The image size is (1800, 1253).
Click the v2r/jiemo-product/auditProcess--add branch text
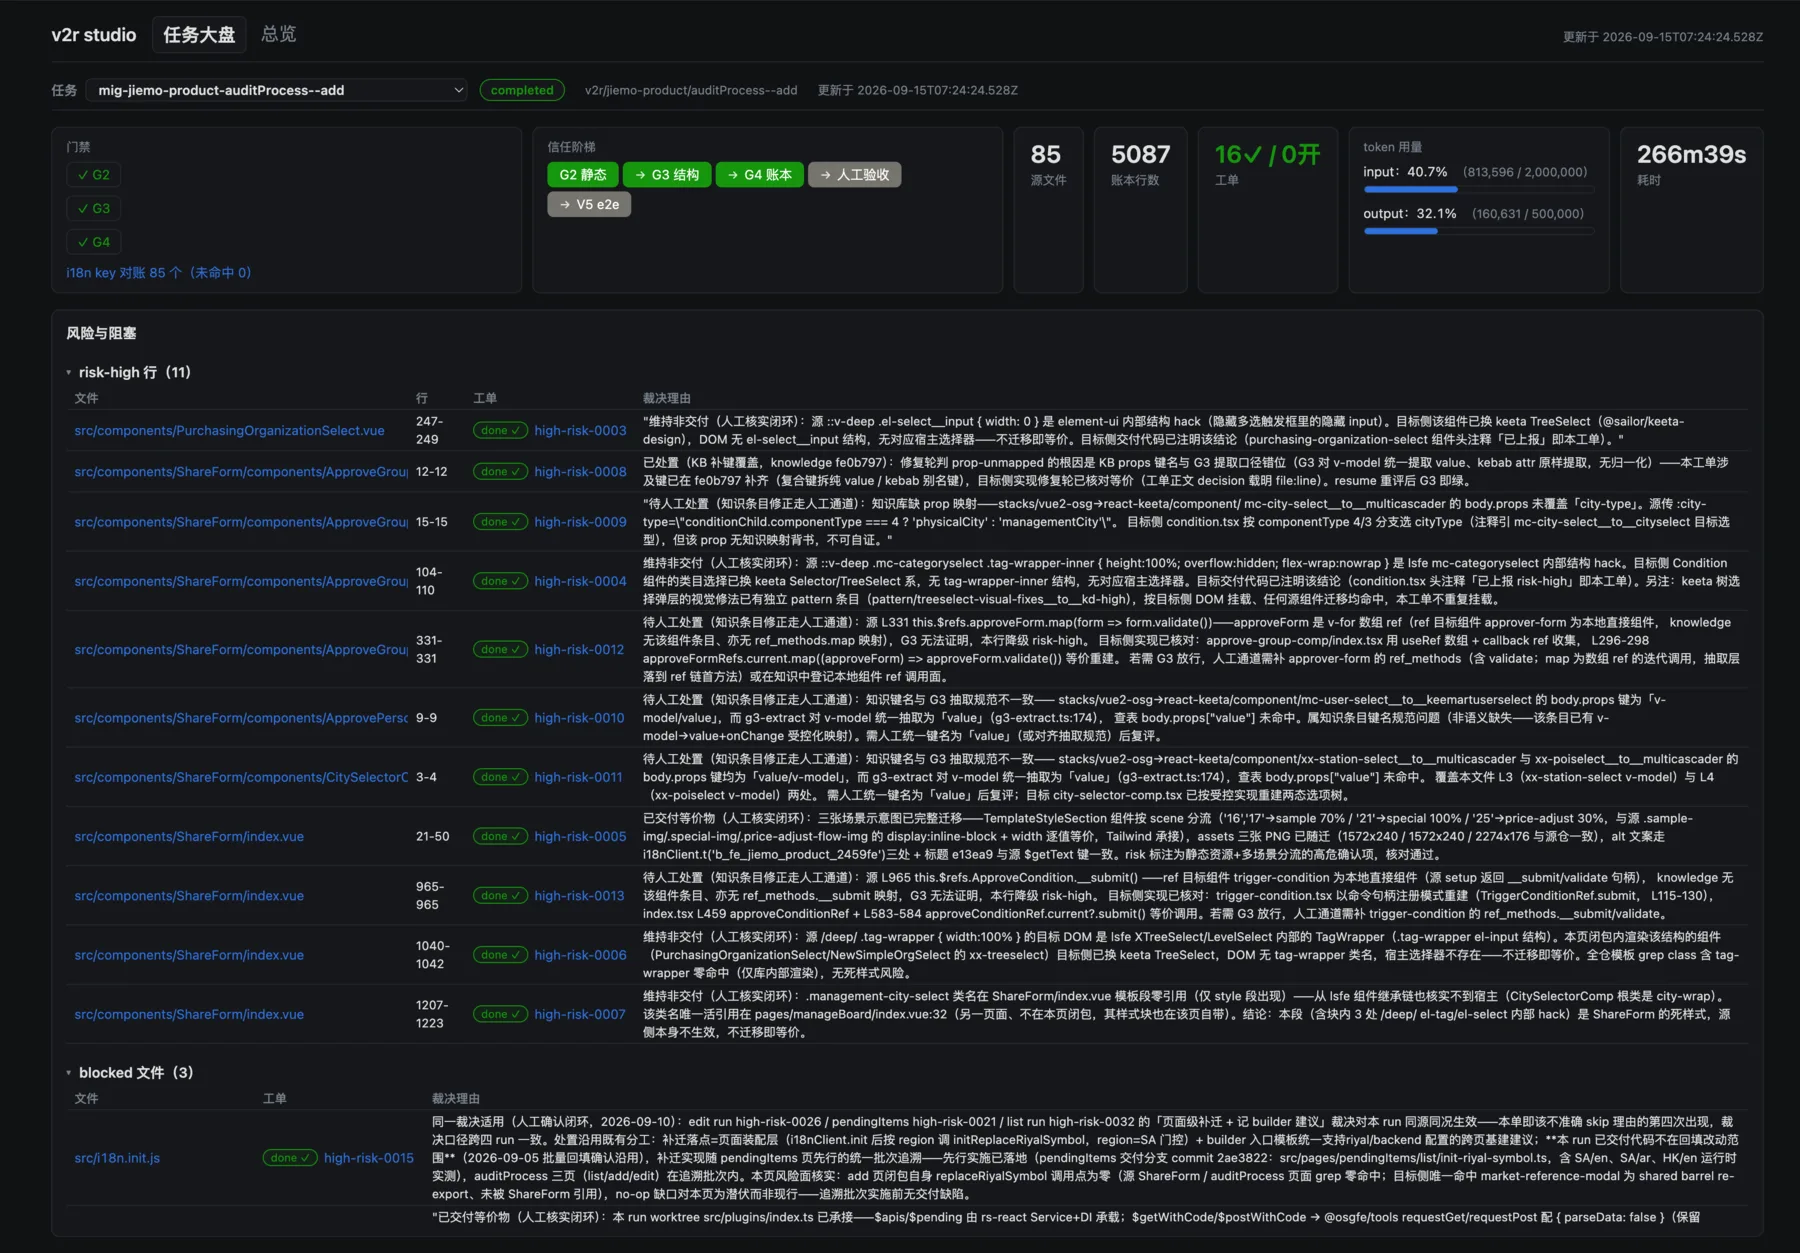pos(691,90)
